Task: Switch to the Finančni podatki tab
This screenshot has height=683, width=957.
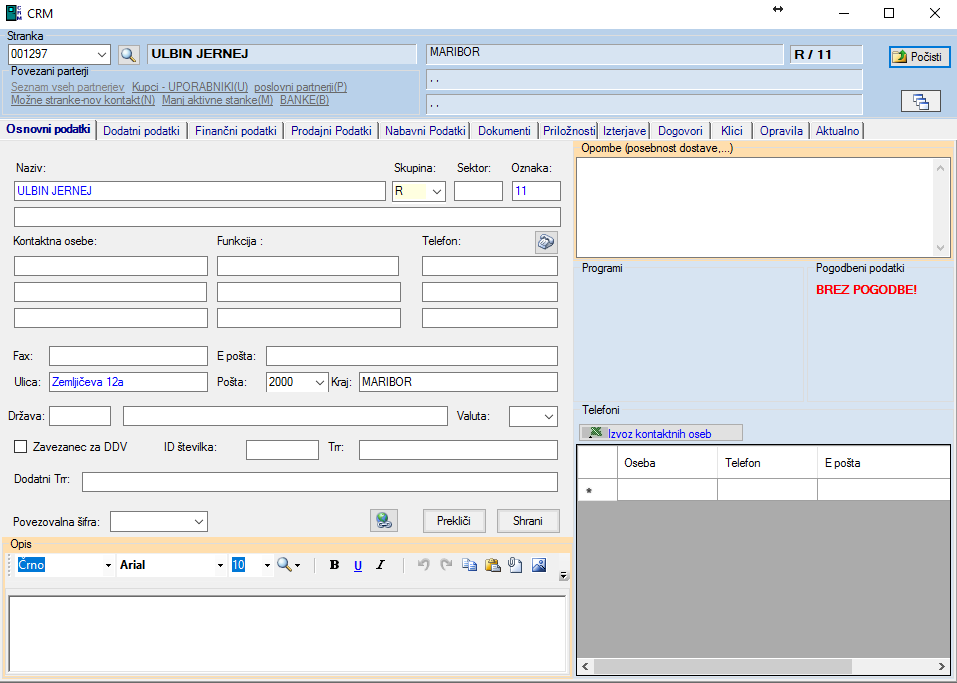Action: pos(236,131)
